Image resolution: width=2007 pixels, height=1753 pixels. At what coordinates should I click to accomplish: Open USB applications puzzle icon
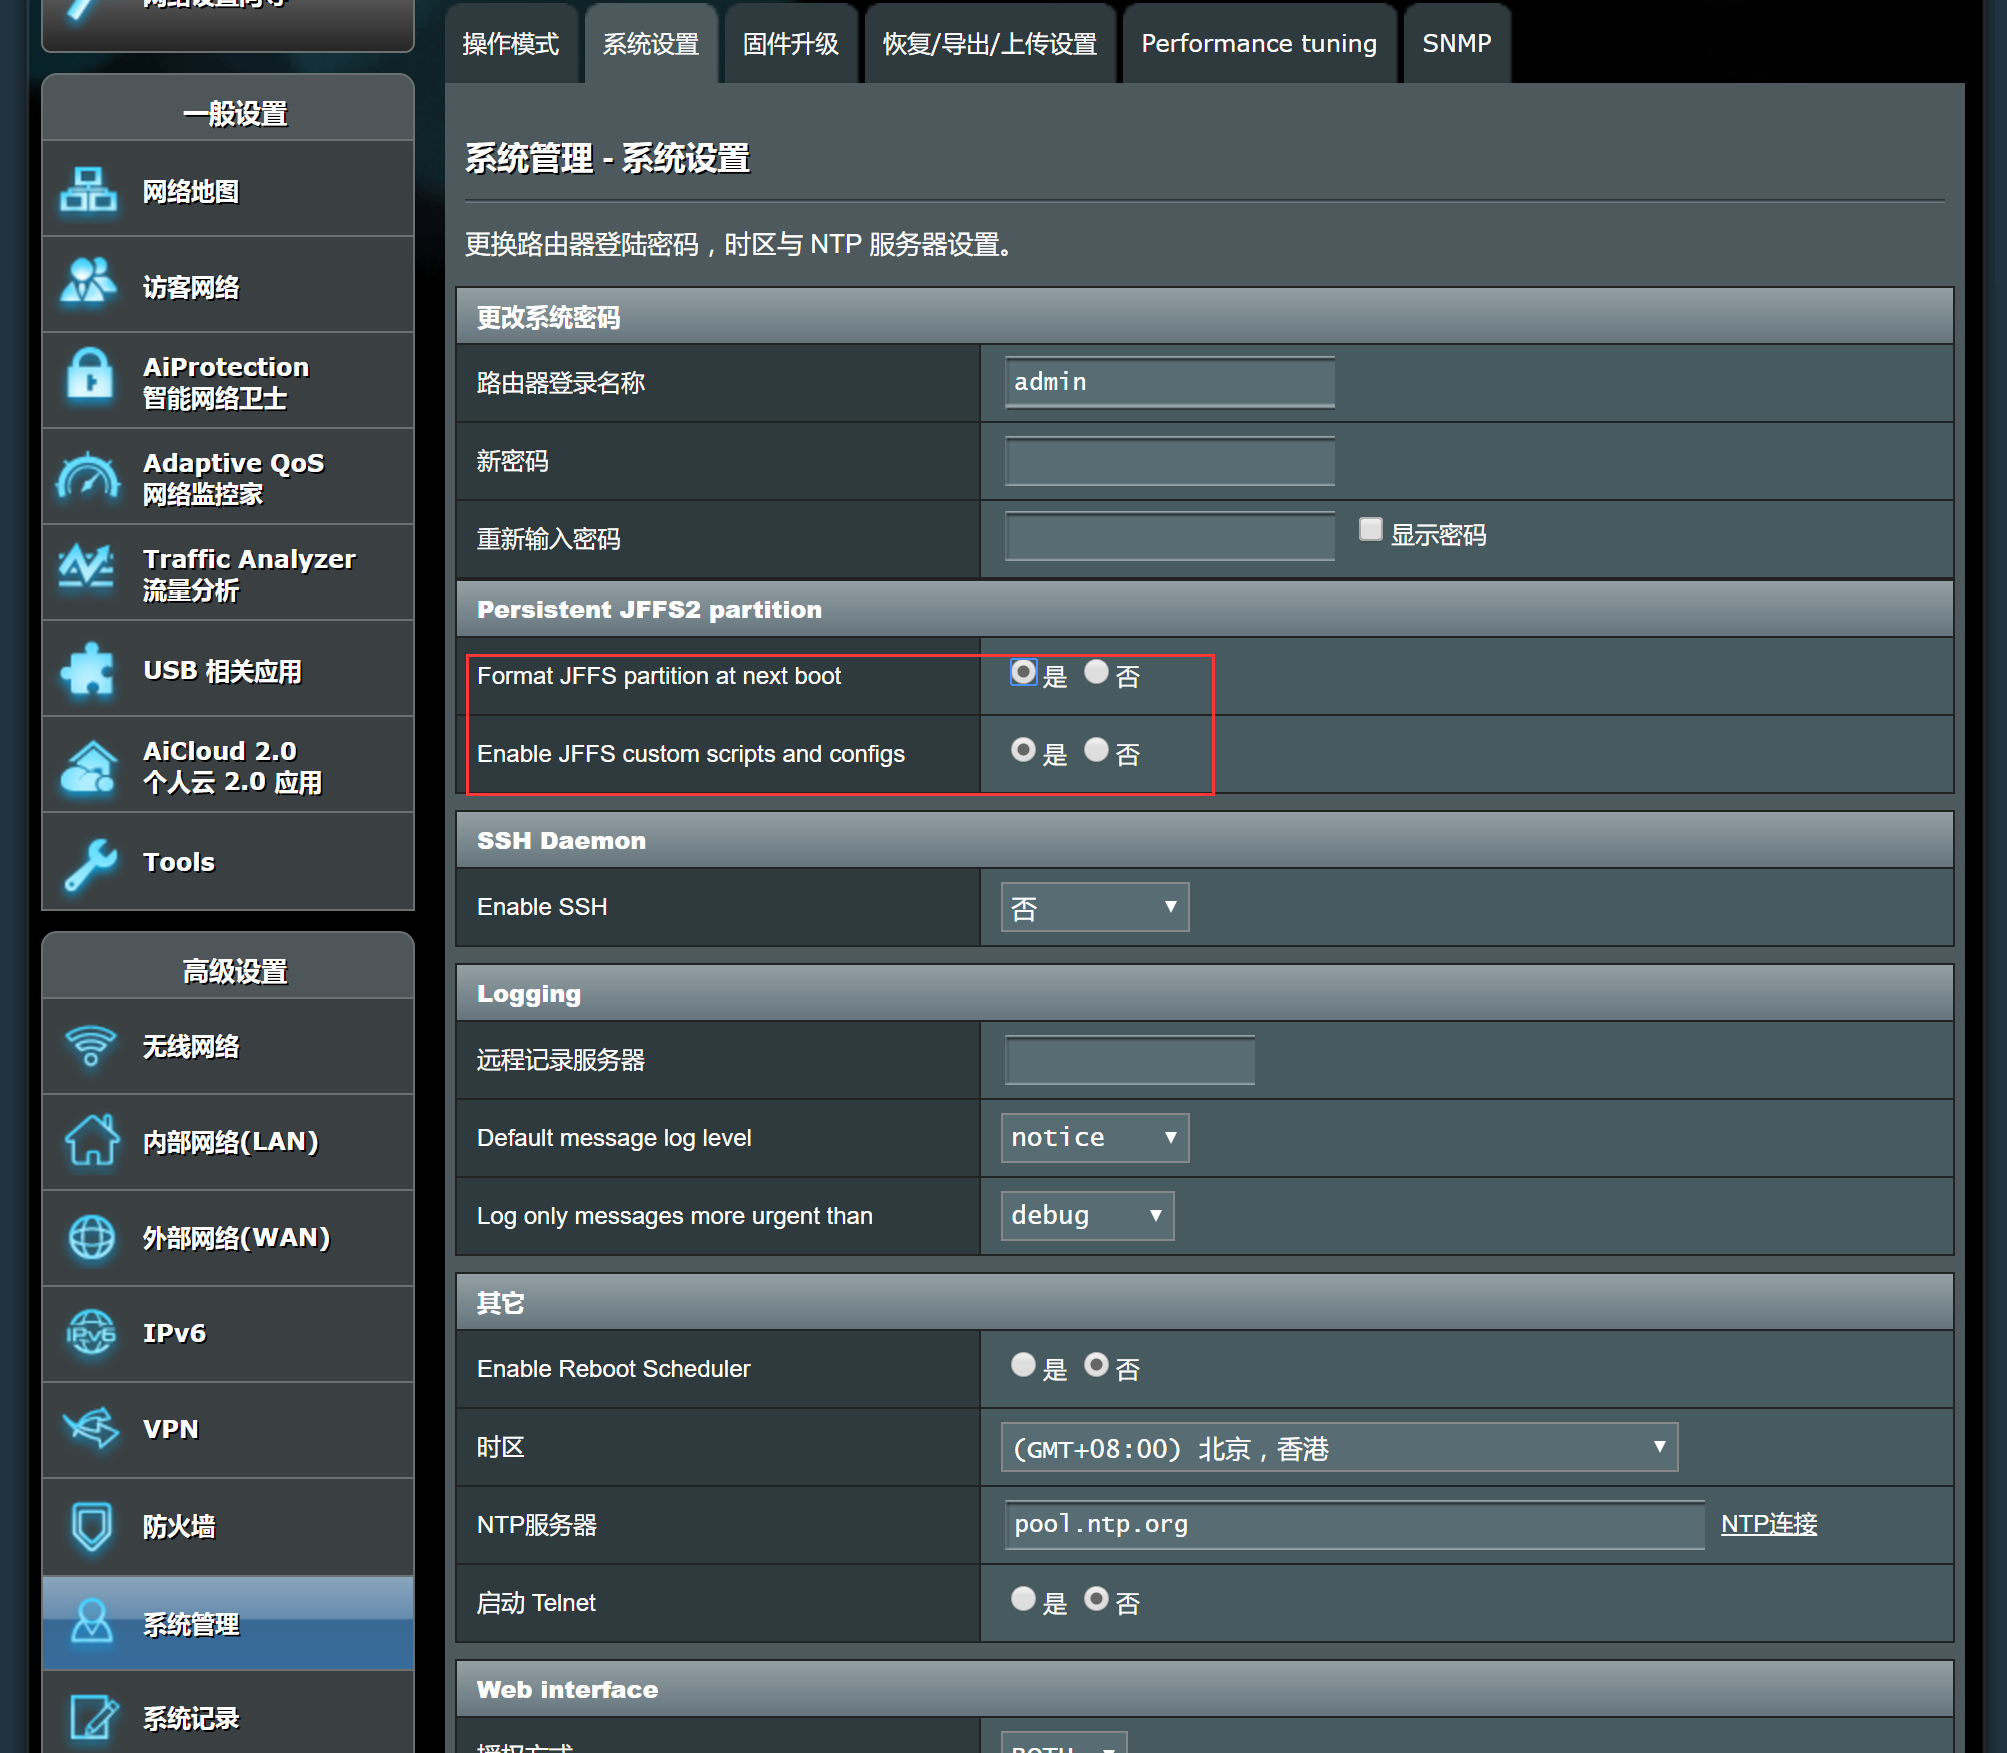(x=88, y=669)
